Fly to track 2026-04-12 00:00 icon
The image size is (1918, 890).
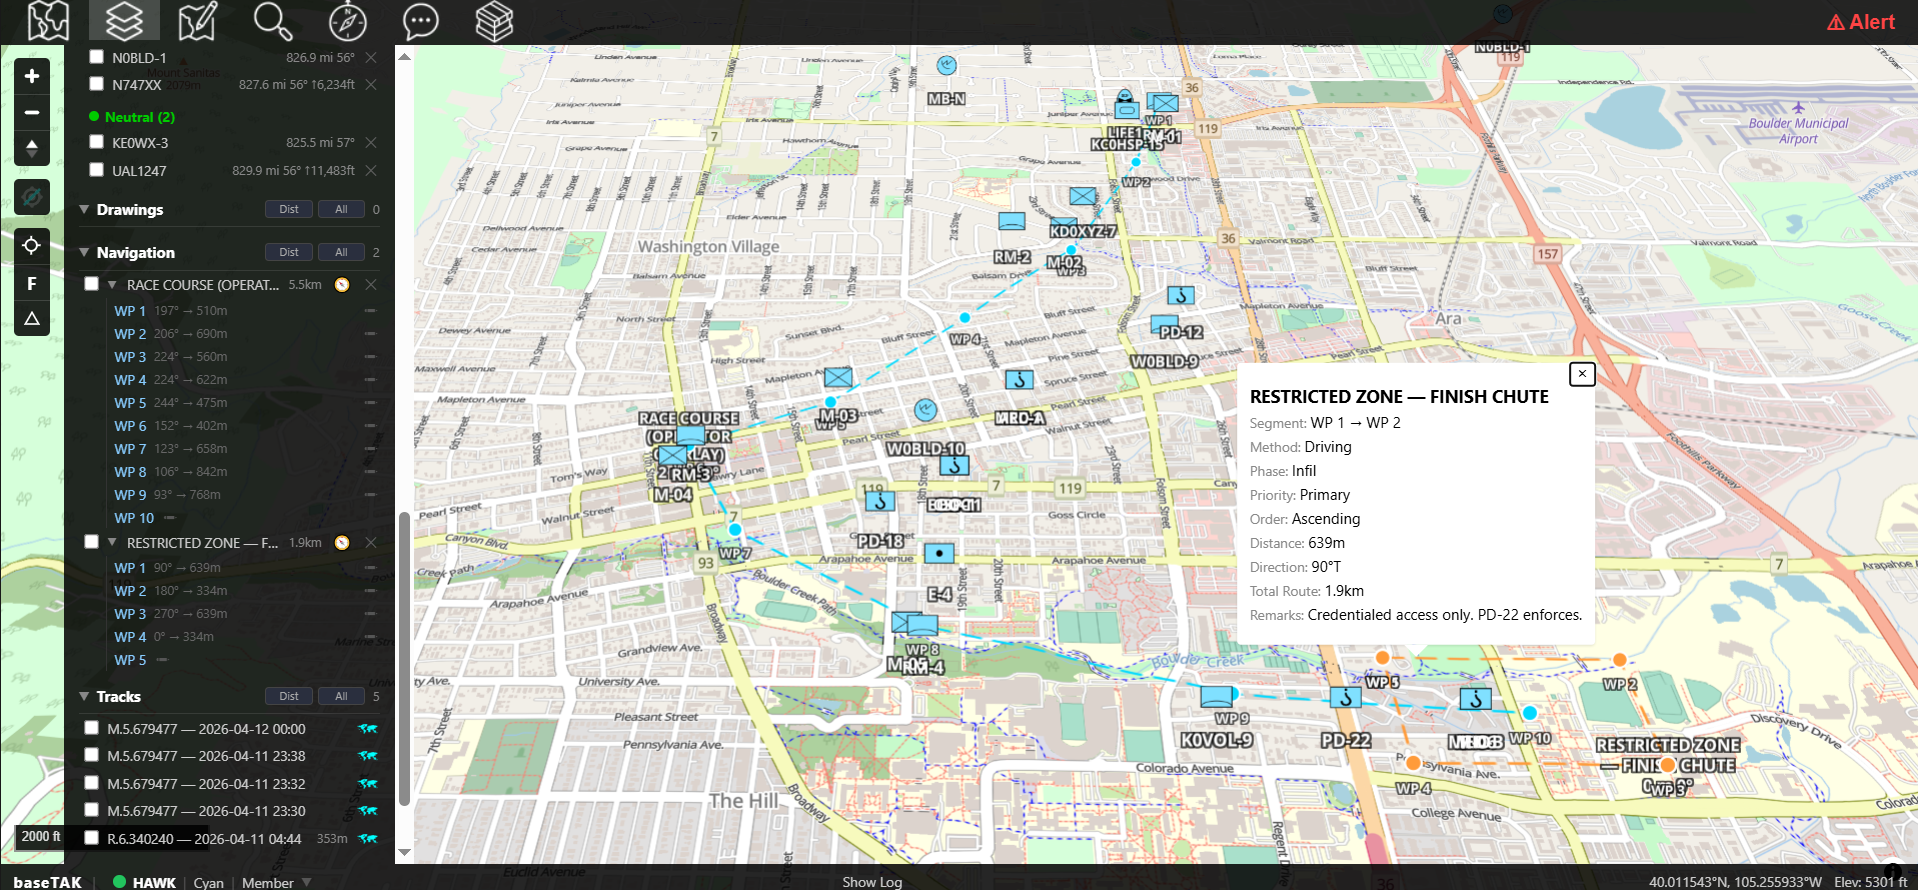368,729
